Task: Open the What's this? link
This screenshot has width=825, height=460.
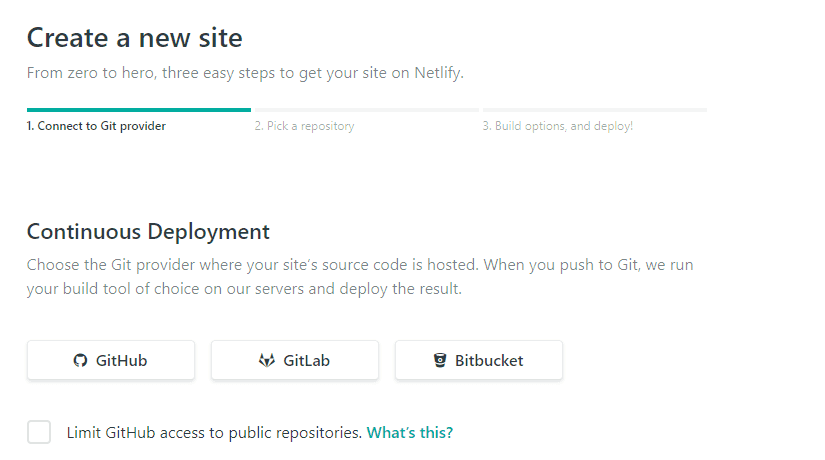Action: click(x=410, y=433)
